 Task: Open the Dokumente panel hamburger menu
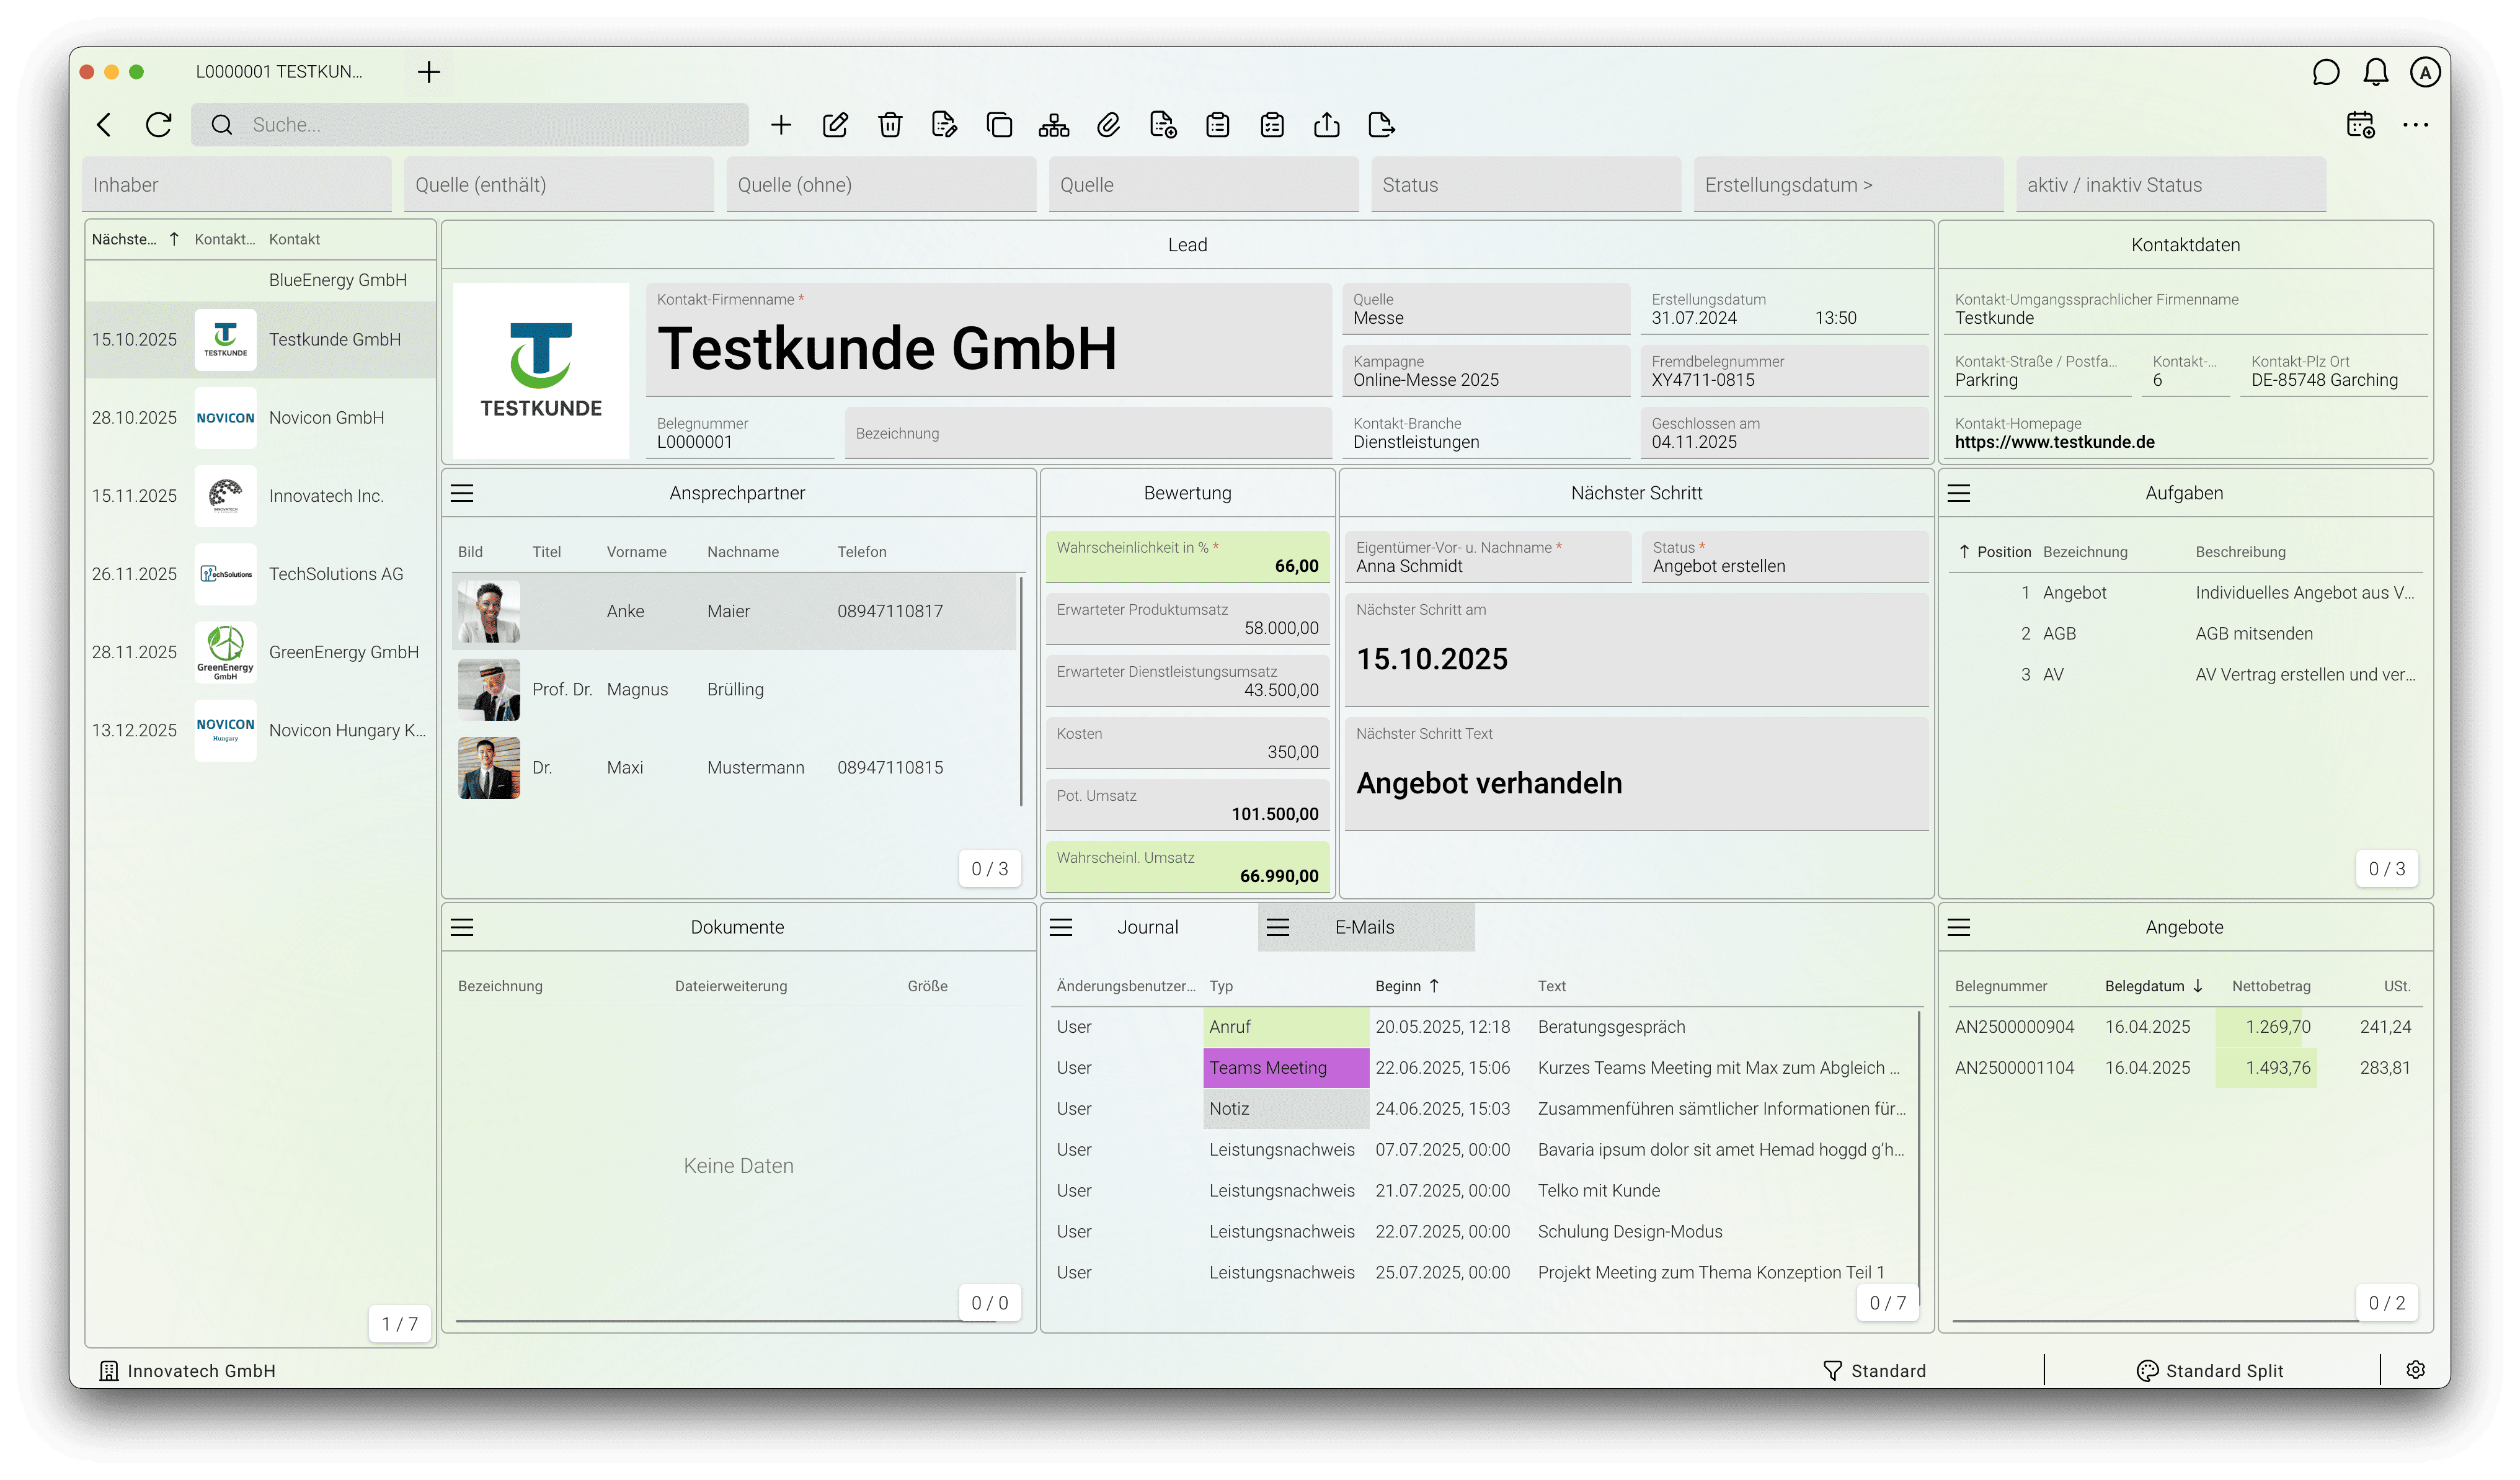point(462,927)
